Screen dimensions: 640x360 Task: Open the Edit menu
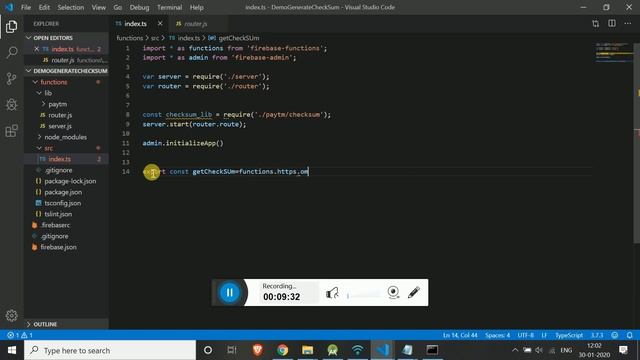(44, 7)
